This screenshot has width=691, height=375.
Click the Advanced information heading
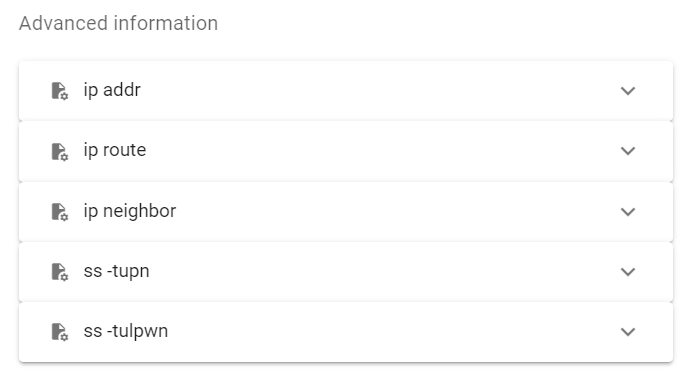(119, 23)
